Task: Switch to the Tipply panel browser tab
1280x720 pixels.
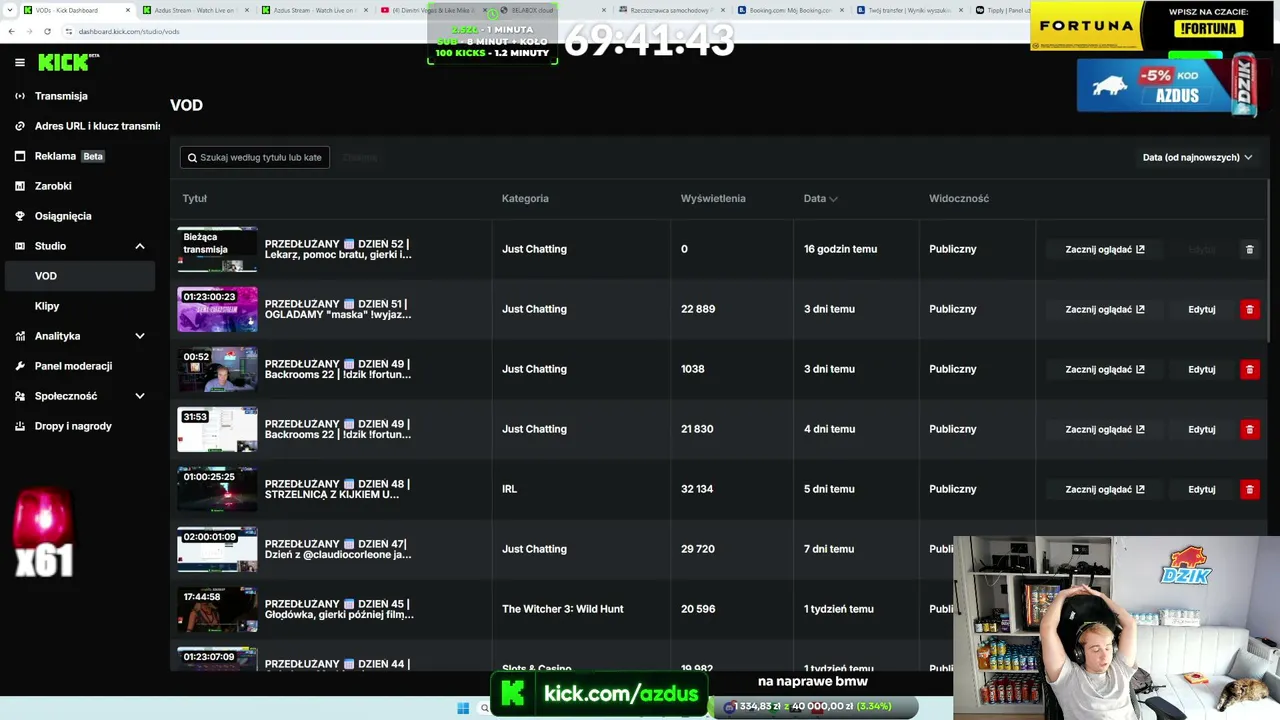Action: (x=1002, y=10)
